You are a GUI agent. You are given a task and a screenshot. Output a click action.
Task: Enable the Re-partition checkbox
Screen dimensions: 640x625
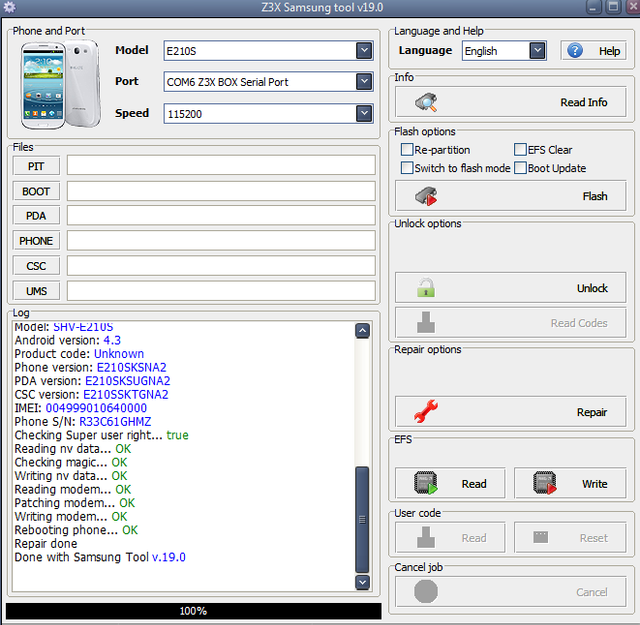pos(407,149)
